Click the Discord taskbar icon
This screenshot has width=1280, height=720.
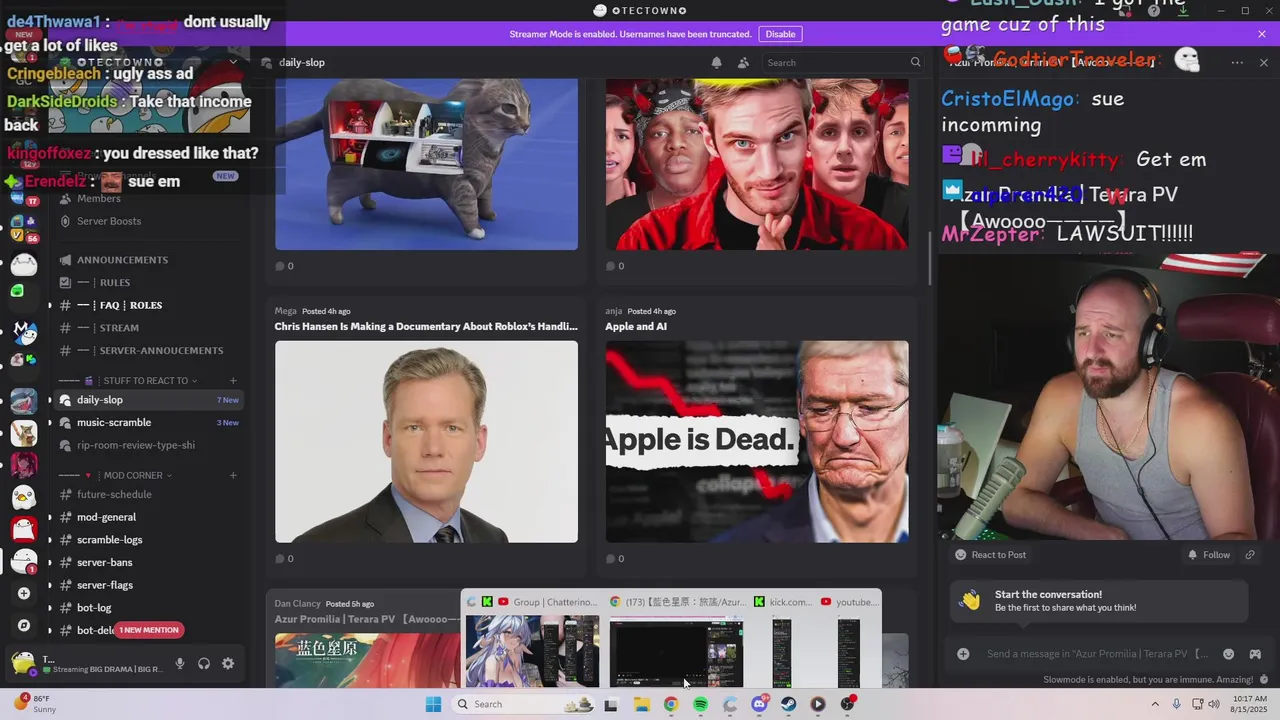(x=759, y=704)
